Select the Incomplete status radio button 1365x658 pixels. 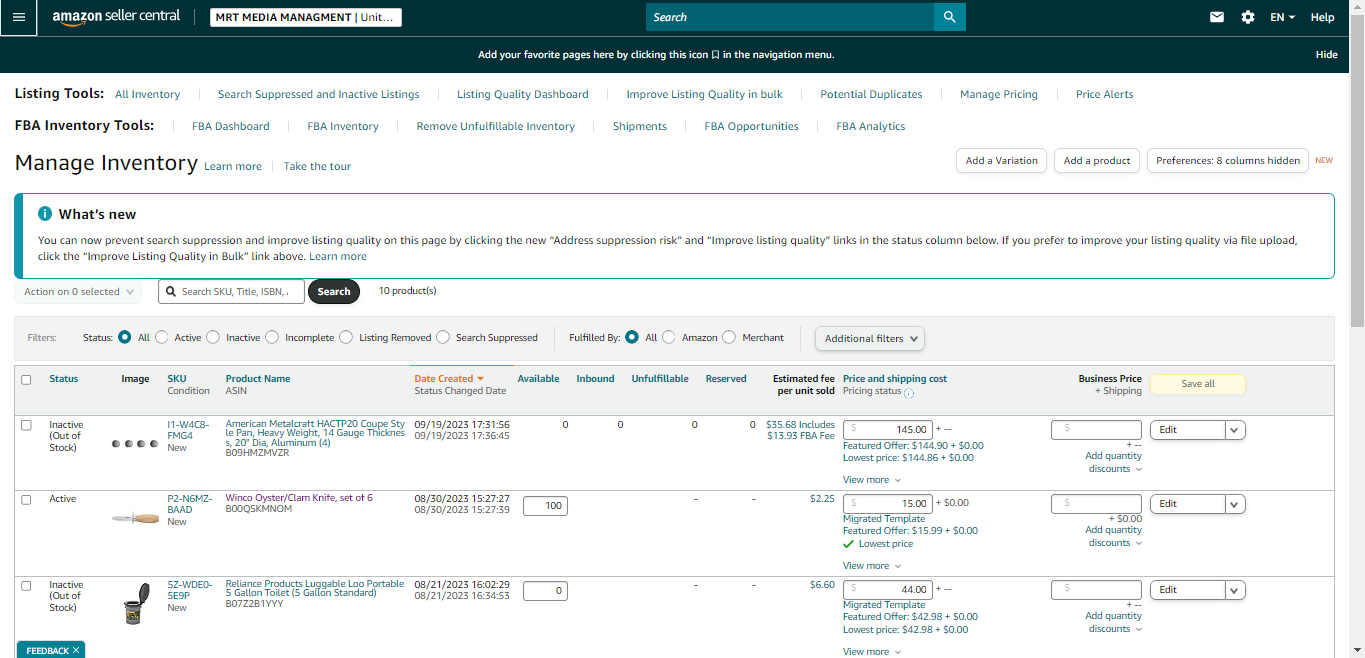point(272,337)
